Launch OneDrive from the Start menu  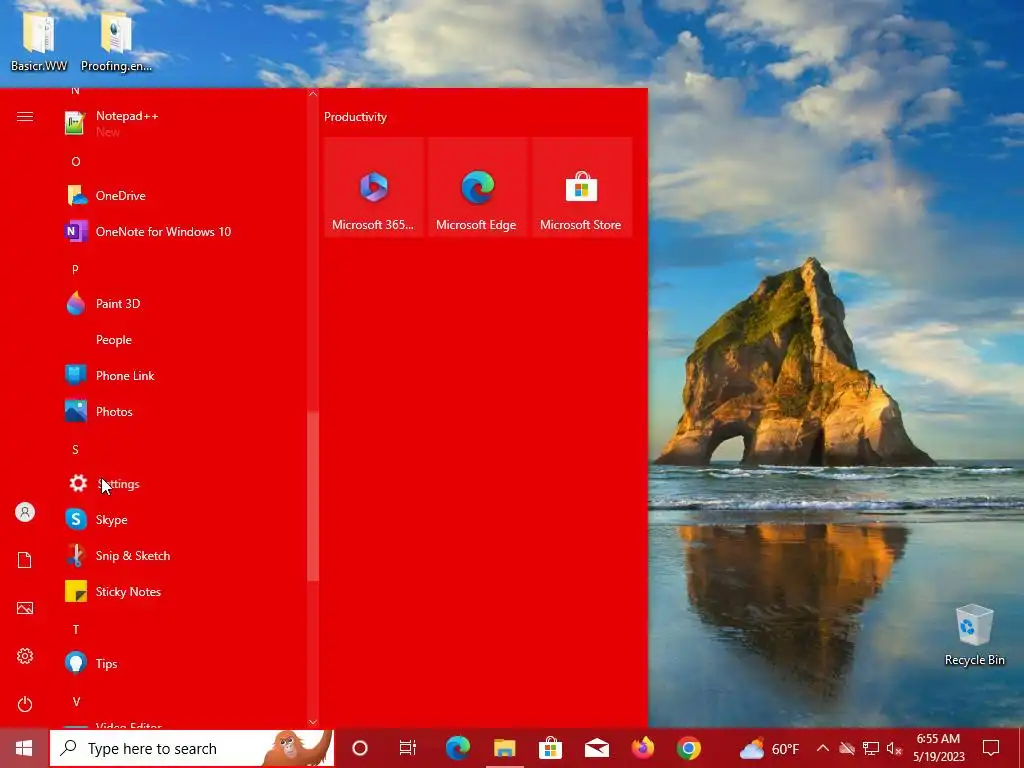coord(183,195)
